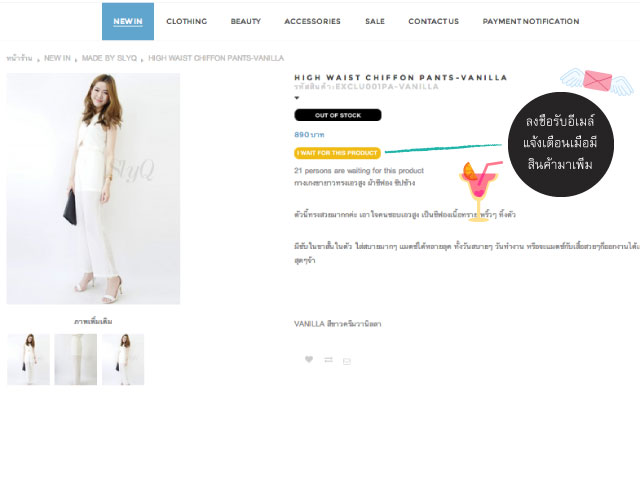Click the main product photo
The image size is (640, 480).
click(x=93, y=189)
